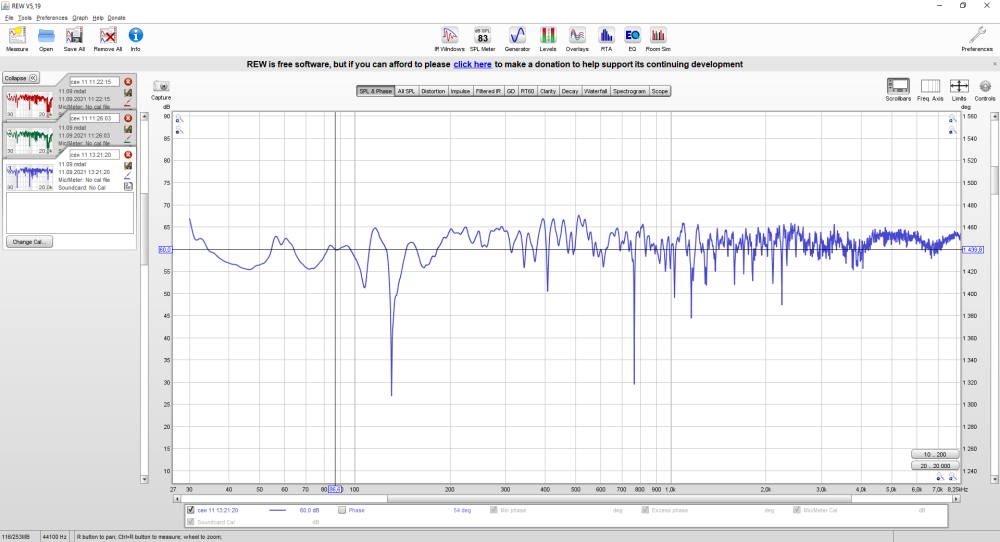
Task: Launch the signal Generator
Action: (x=517, y=39)
